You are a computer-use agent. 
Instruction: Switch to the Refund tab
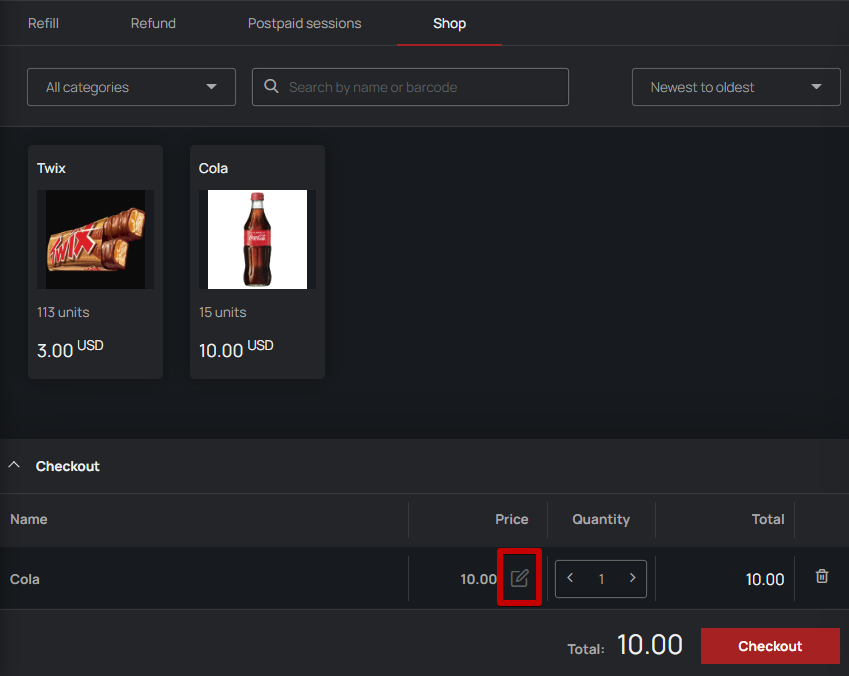pyautogui.click(x=153, y=23)
